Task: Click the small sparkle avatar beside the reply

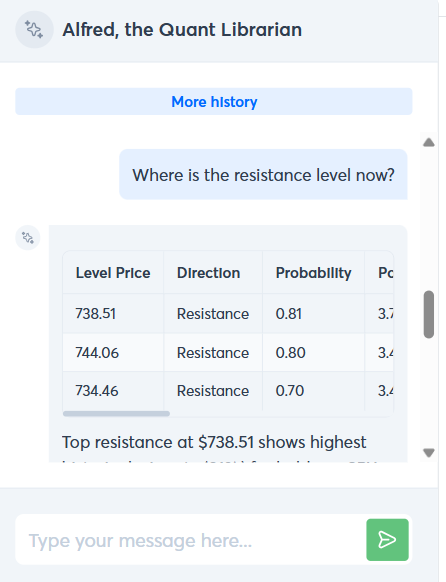Action: tap(28, 238)
